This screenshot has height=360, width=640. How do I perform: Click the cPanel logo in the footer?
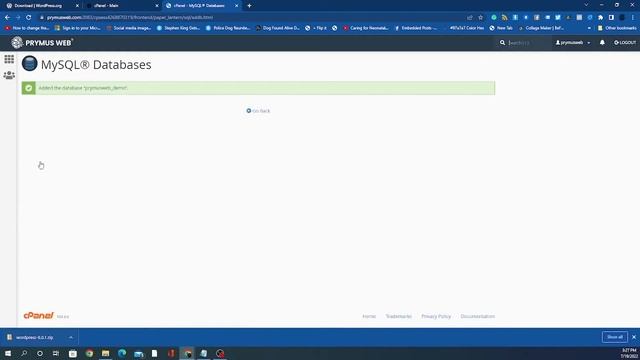38,316
